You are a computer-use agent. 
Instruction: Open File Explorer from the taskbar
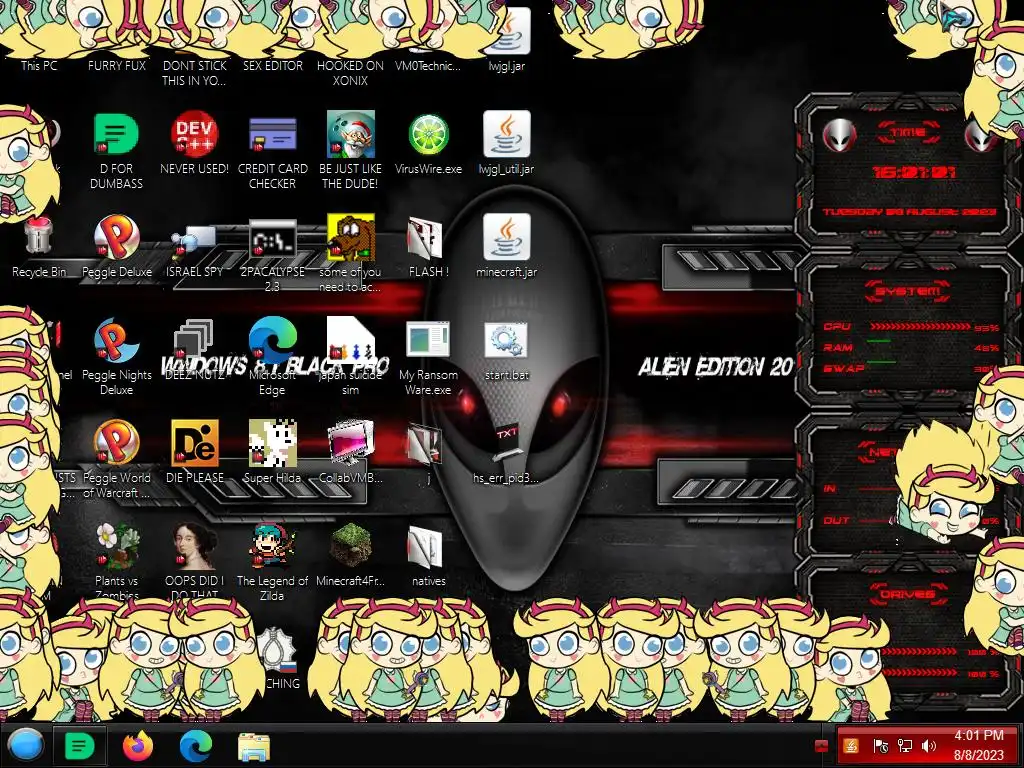(254, 747)
